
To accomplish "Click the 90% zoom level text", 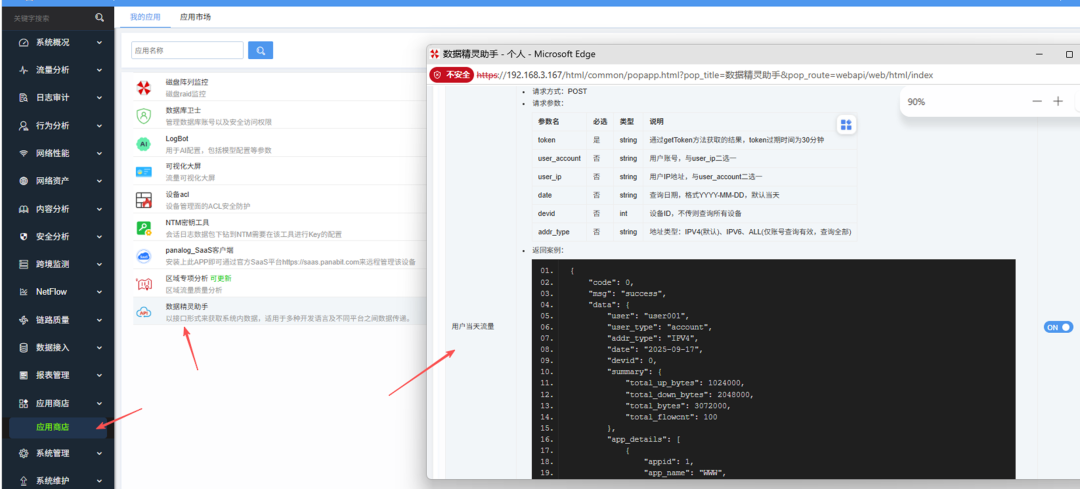I will (916, 101).
